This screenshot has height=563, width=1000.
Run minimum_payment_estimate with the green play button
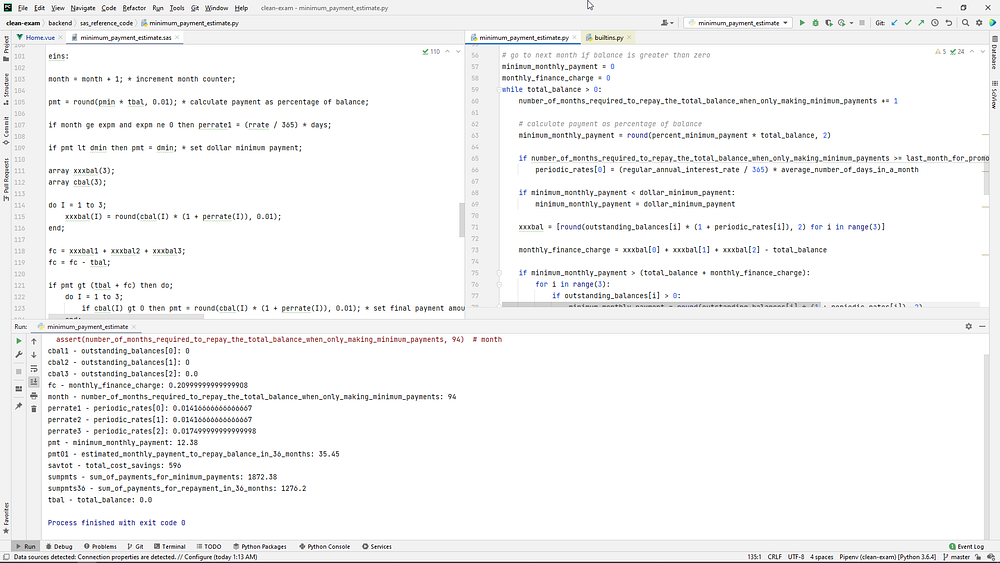pyautogui.click(x=802, y=22)
